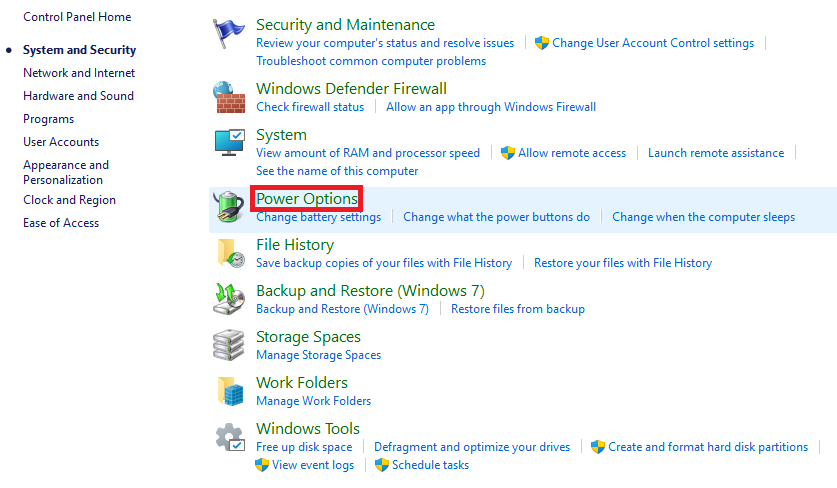The height and width of the screenshot is (488, 837).
Task: Click the Windows Tools gear icon
Action: (x=229, y=437)
